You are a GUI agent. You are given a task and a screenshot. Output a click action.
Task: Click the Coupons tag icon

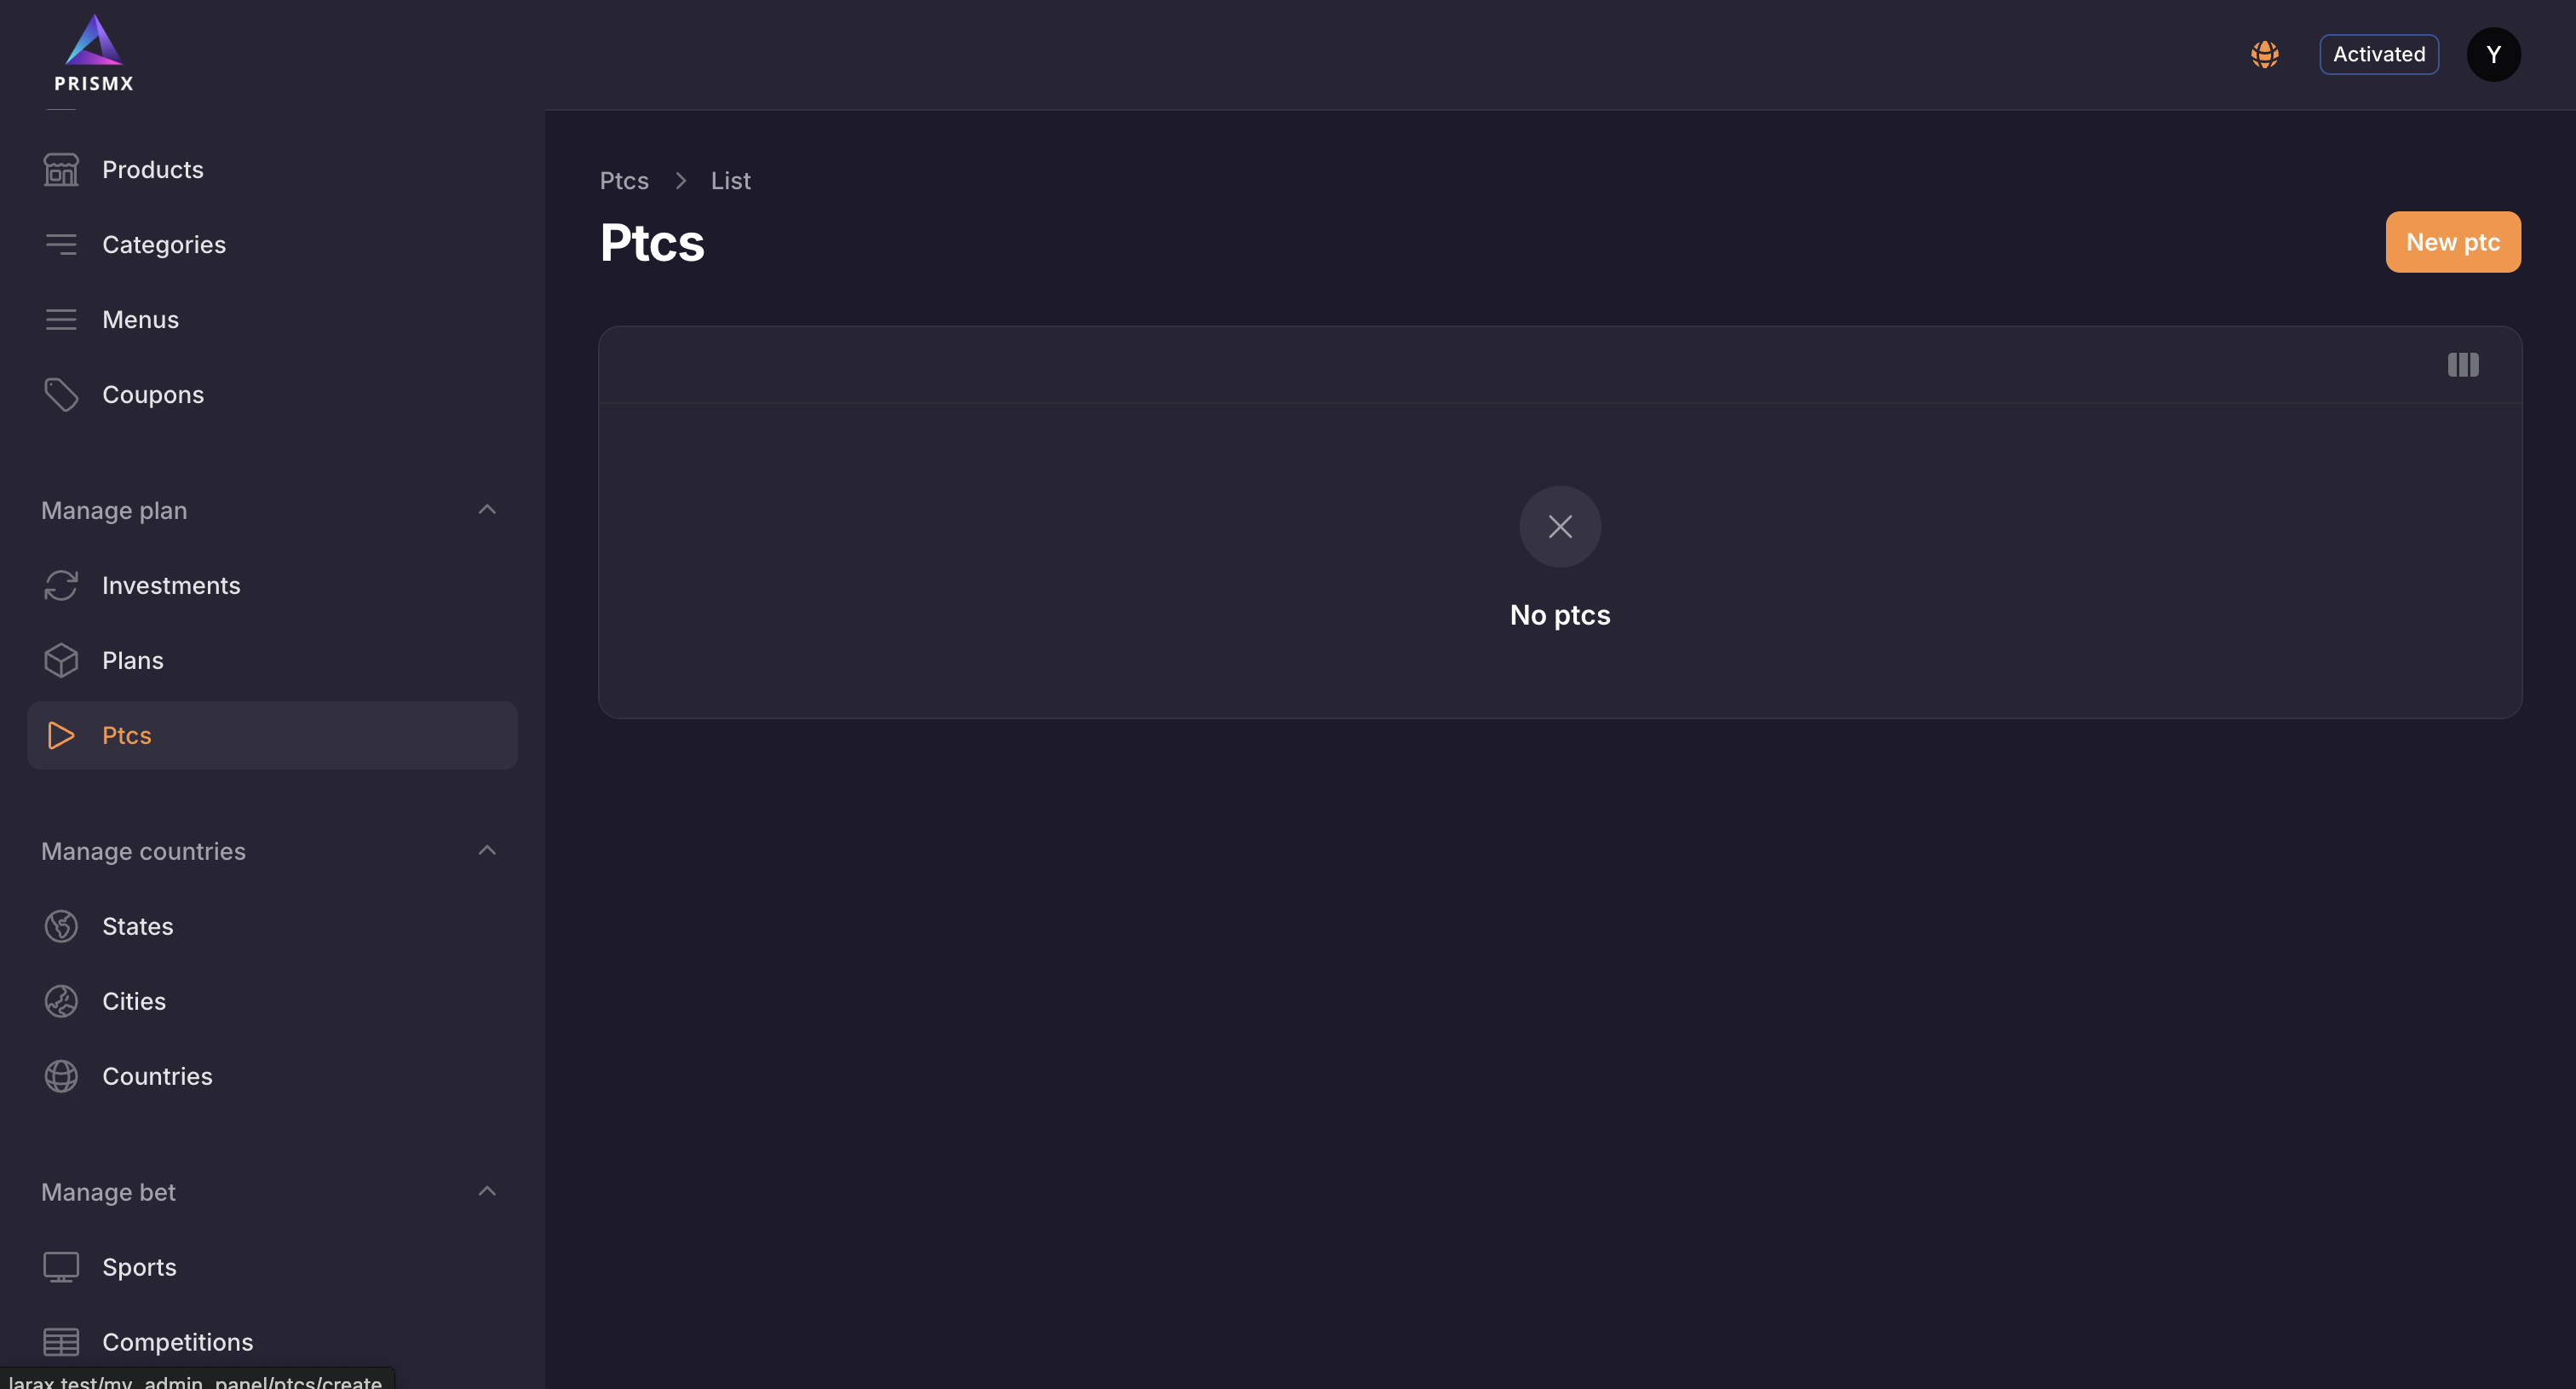[x=61, y=395]
